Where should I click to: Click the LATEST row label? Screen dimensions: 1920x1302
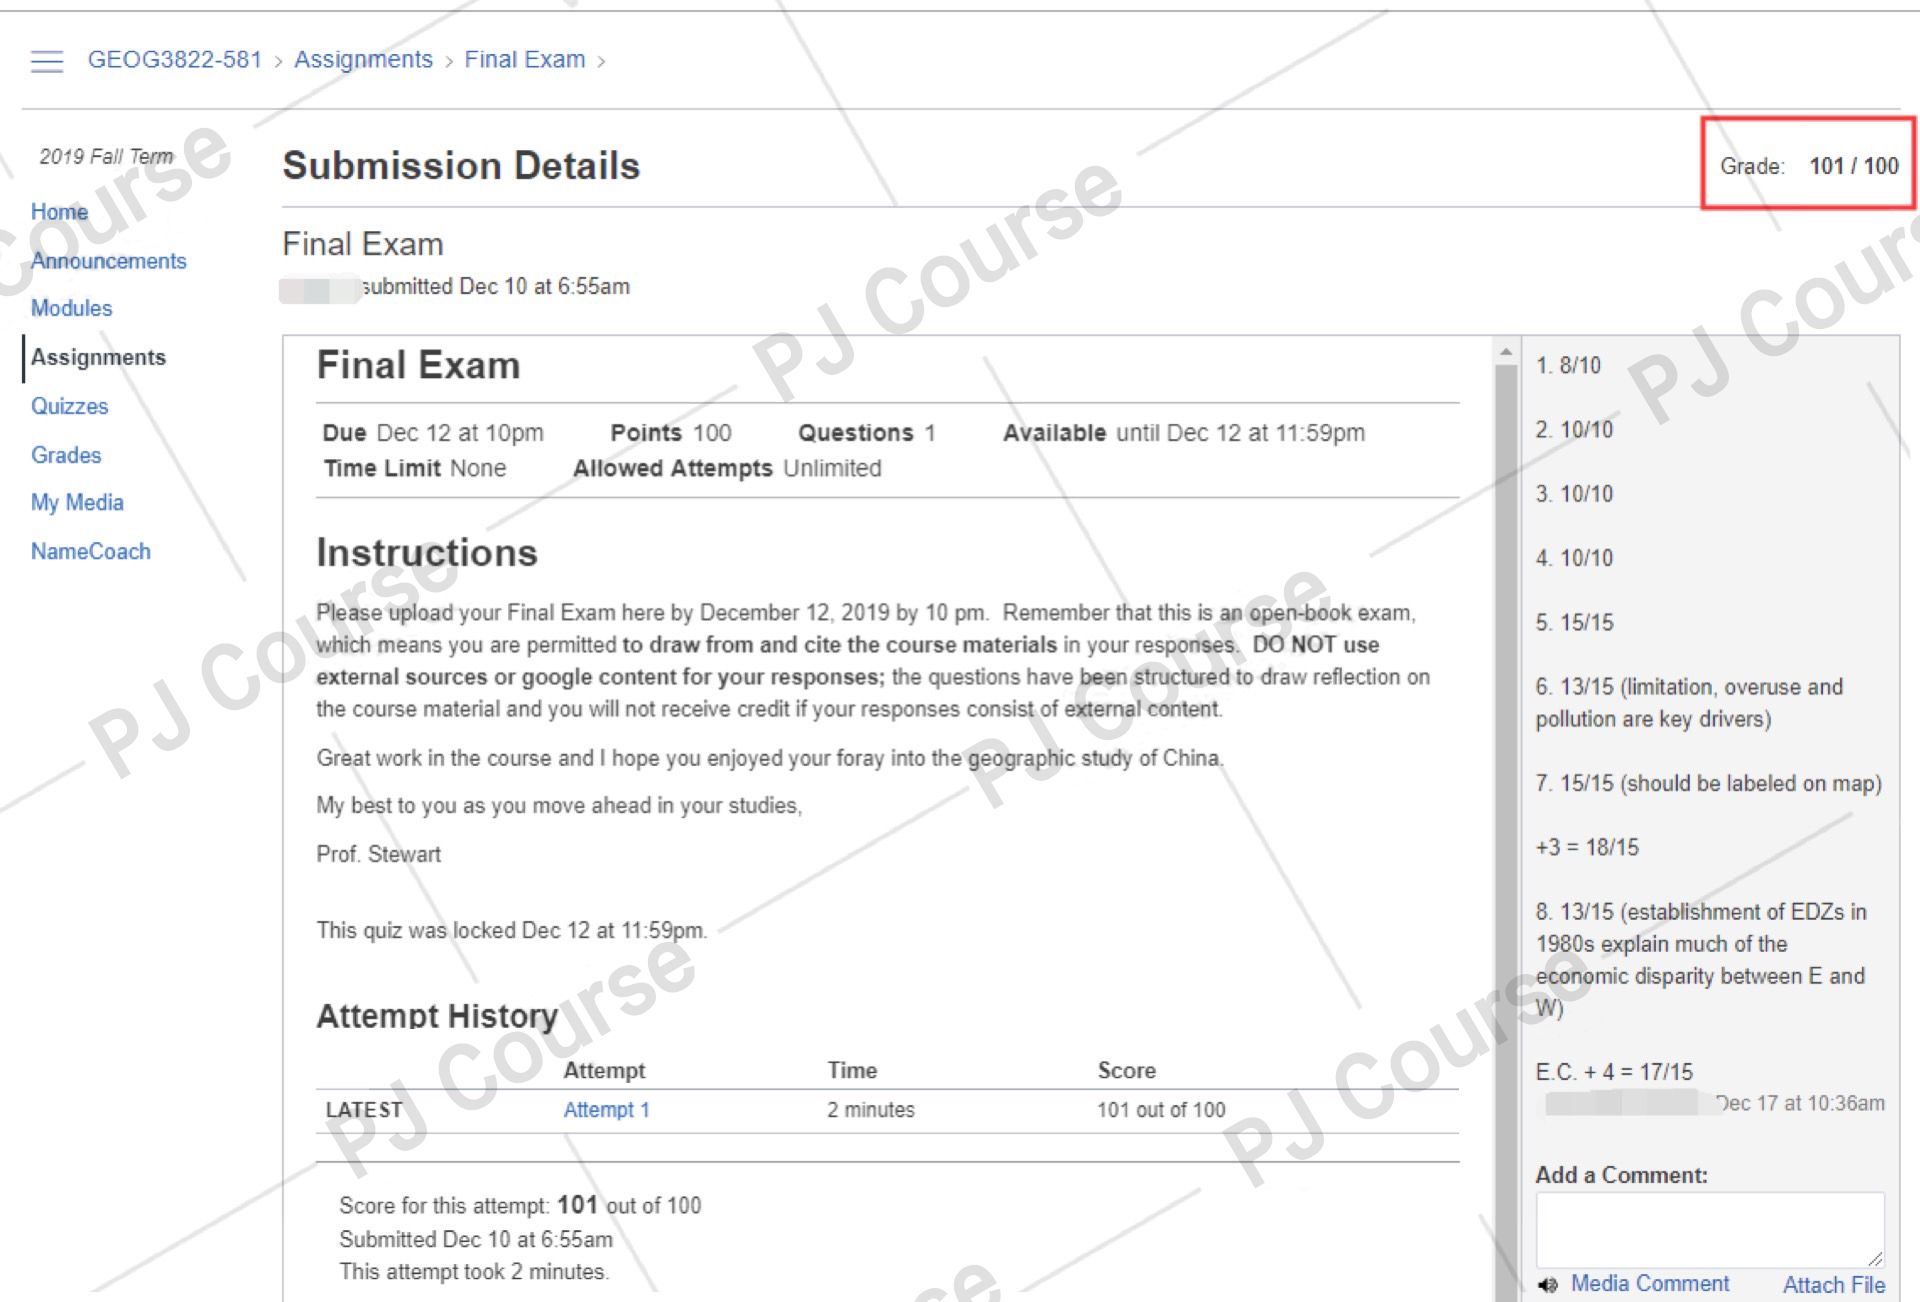364,1110
